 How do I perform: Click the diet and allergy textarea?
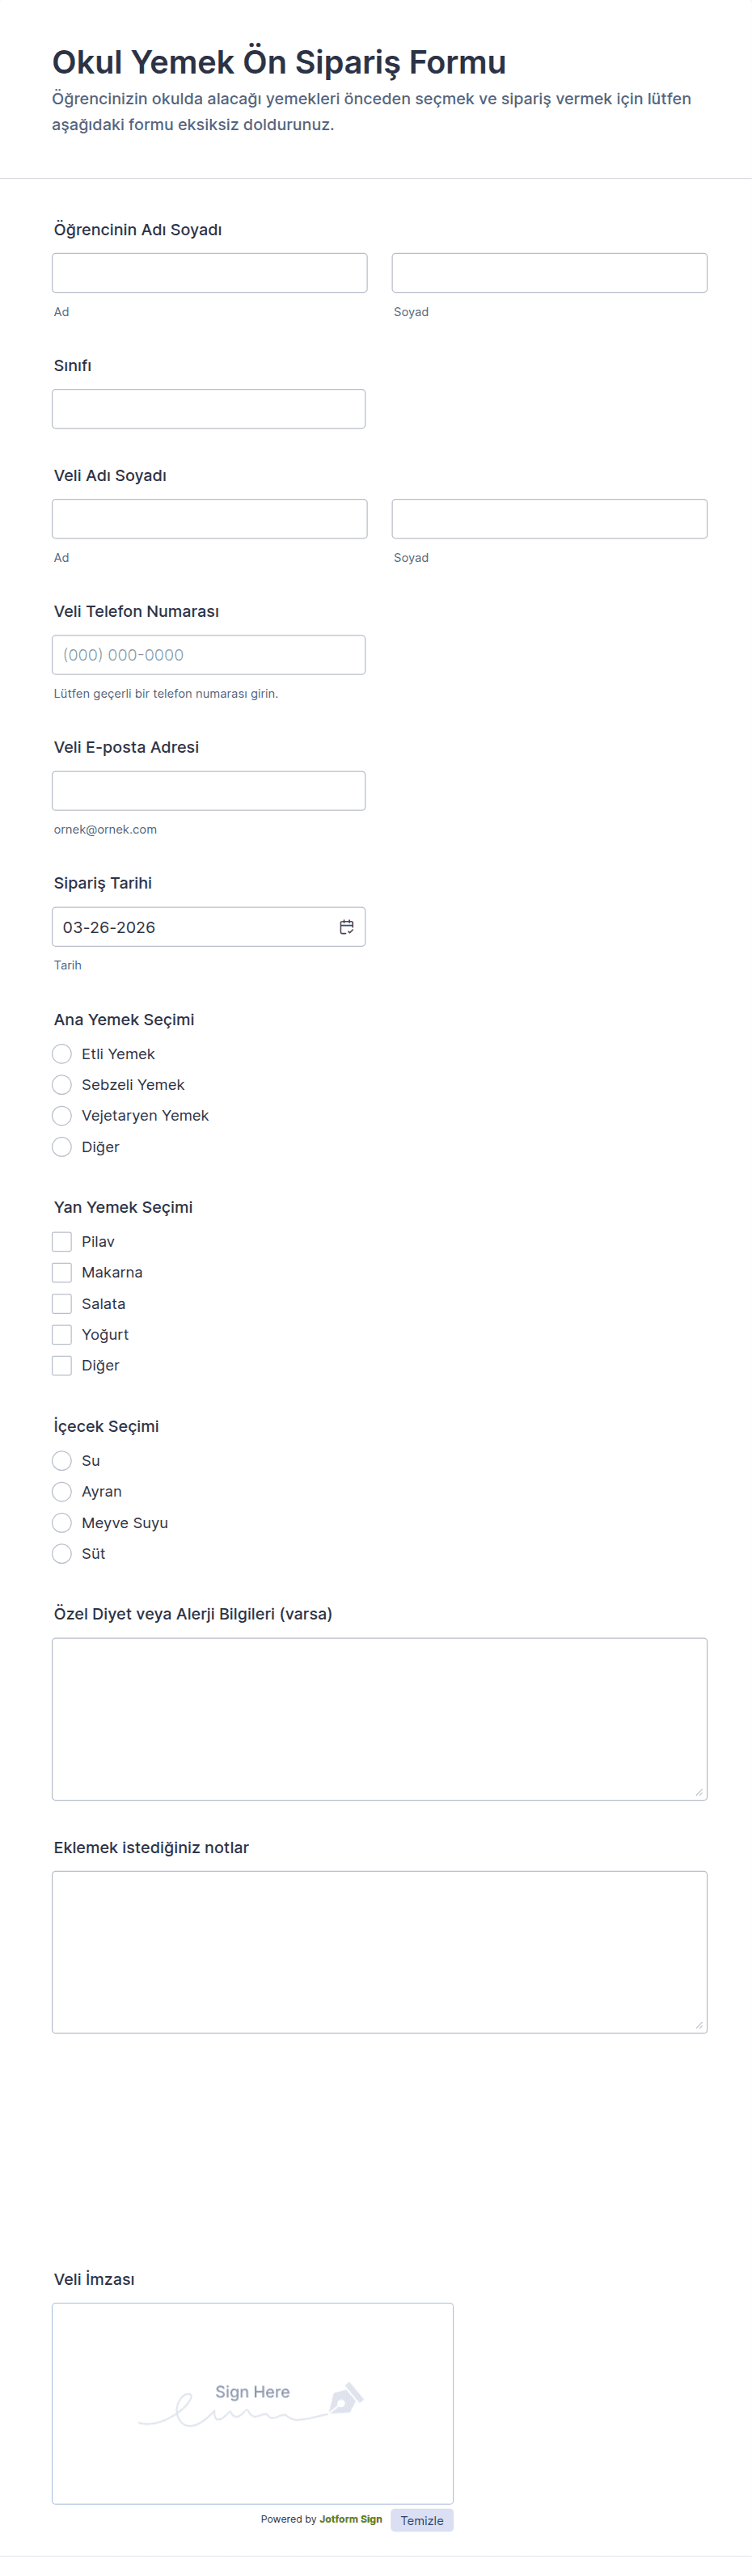[379, 1719]
